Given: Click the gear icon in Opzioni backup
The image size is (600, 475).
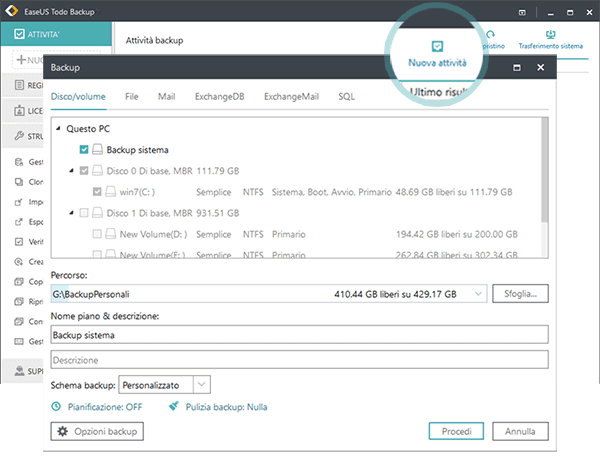Looking at the screenshot, I should [63, 431].
